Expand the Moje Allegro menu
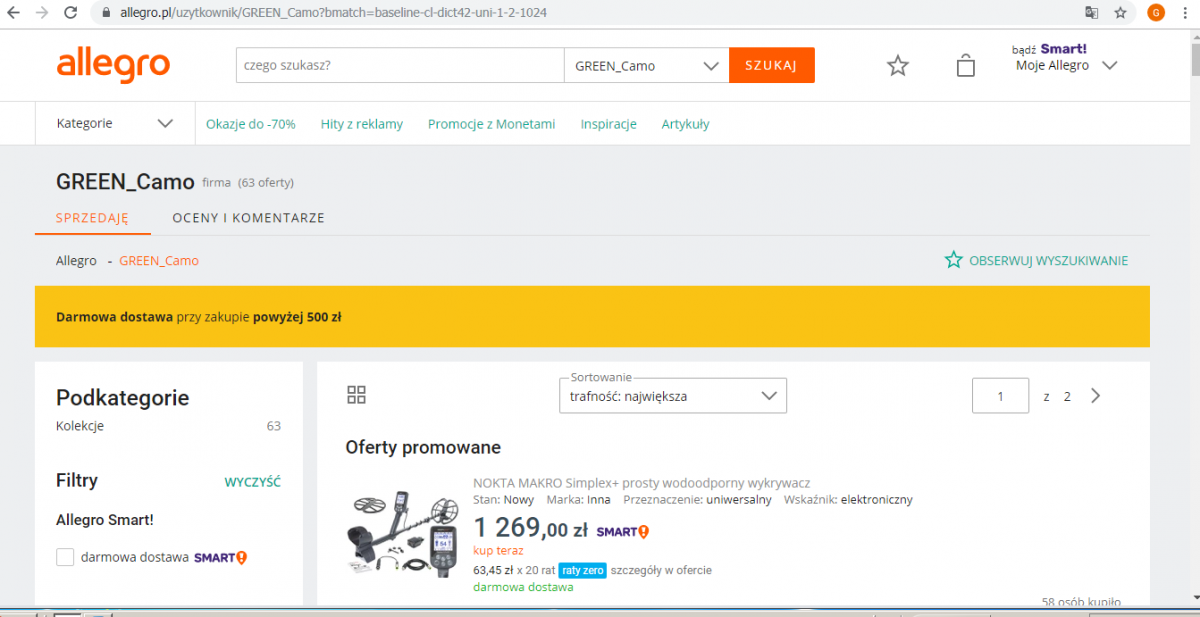1200x617 pixels. tap(1066, 66)
